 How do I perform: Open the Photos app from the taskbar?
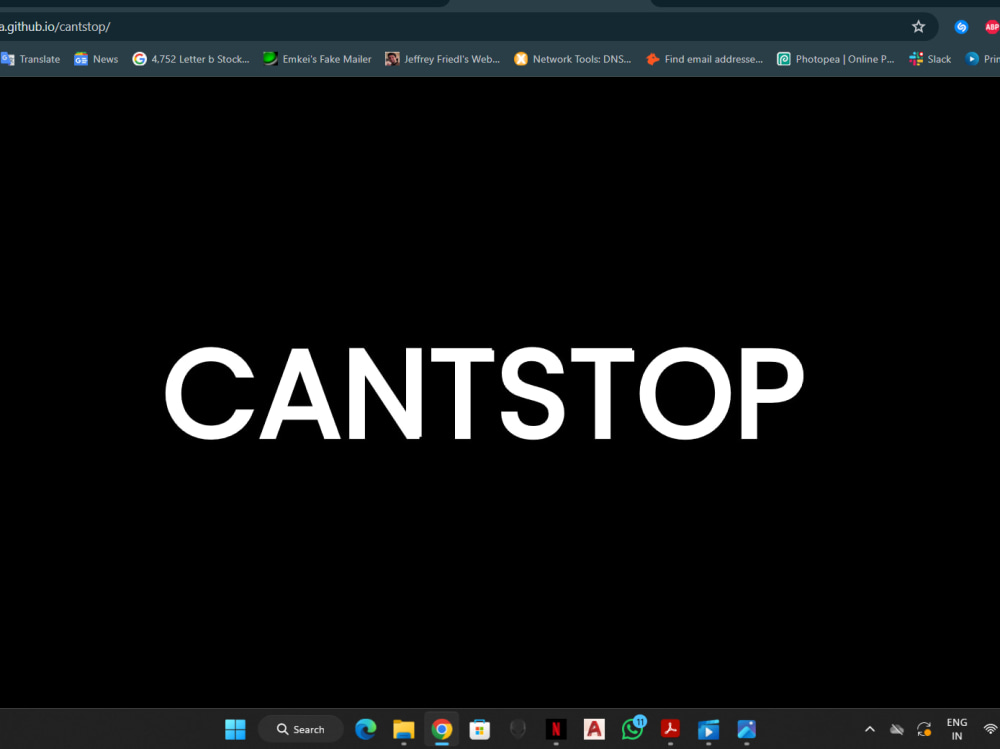coord(747,729)
